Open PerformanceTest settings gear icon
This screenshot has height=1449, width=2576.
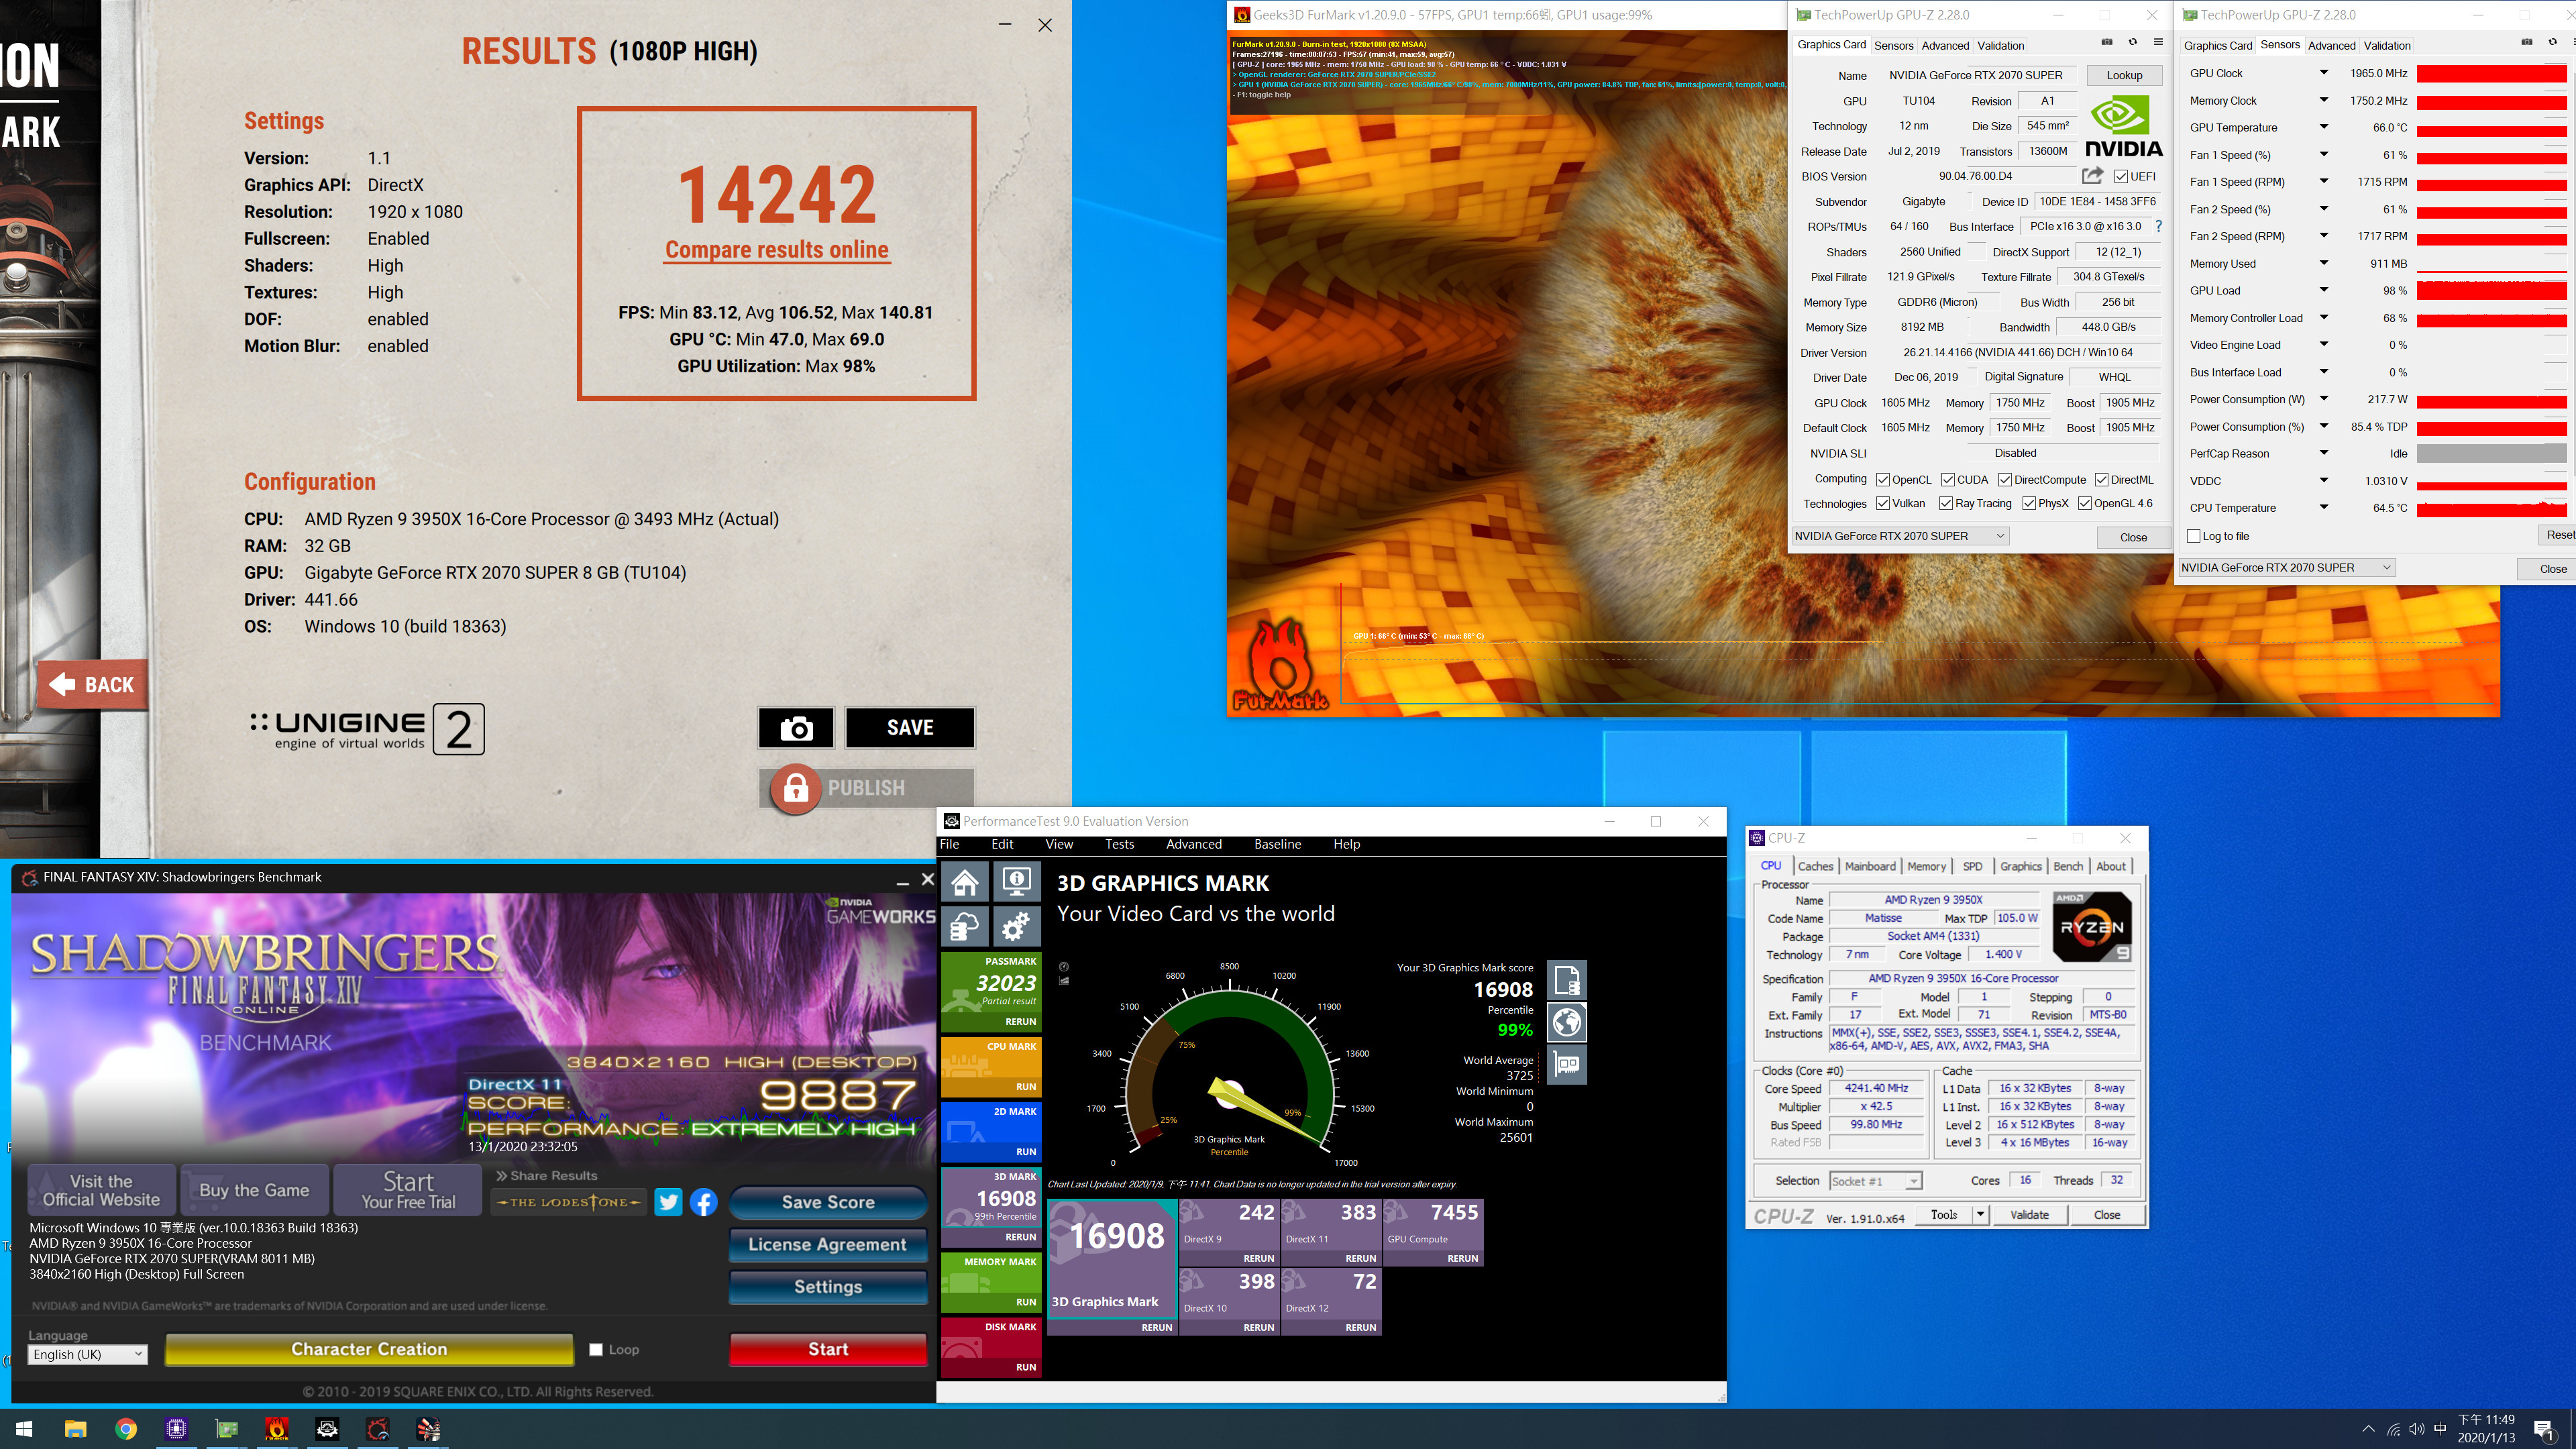point(1016,927)
